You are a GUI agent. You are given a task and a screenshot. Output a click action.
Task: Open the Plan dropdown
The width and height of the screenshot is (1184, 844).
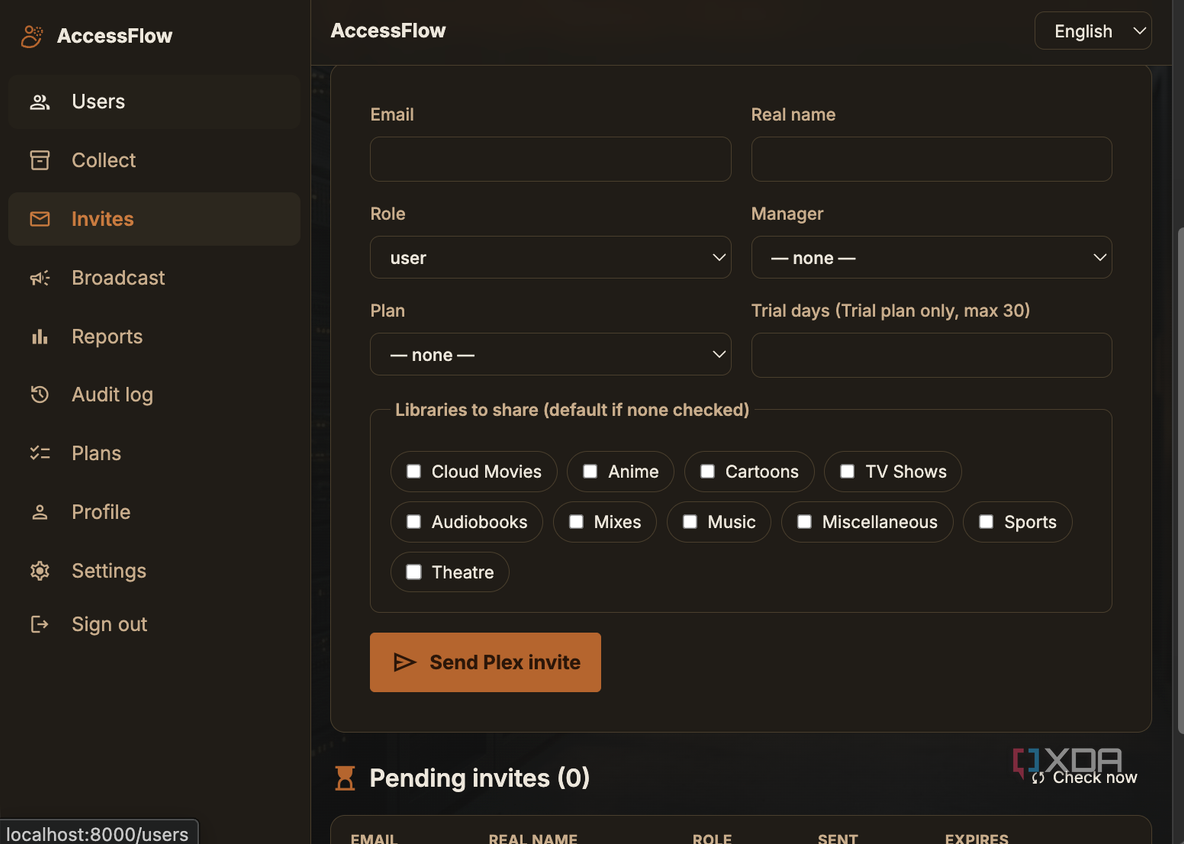tap(550, 354)
